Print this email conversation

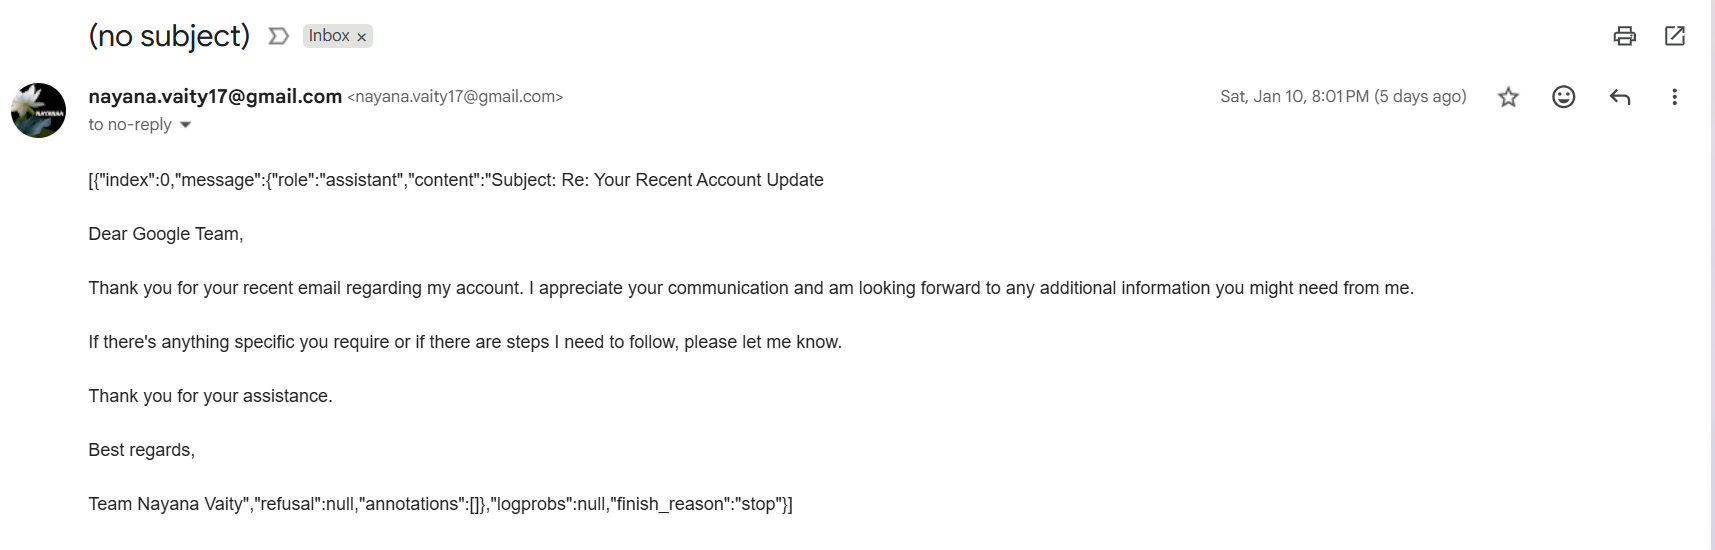(1624, 36)
